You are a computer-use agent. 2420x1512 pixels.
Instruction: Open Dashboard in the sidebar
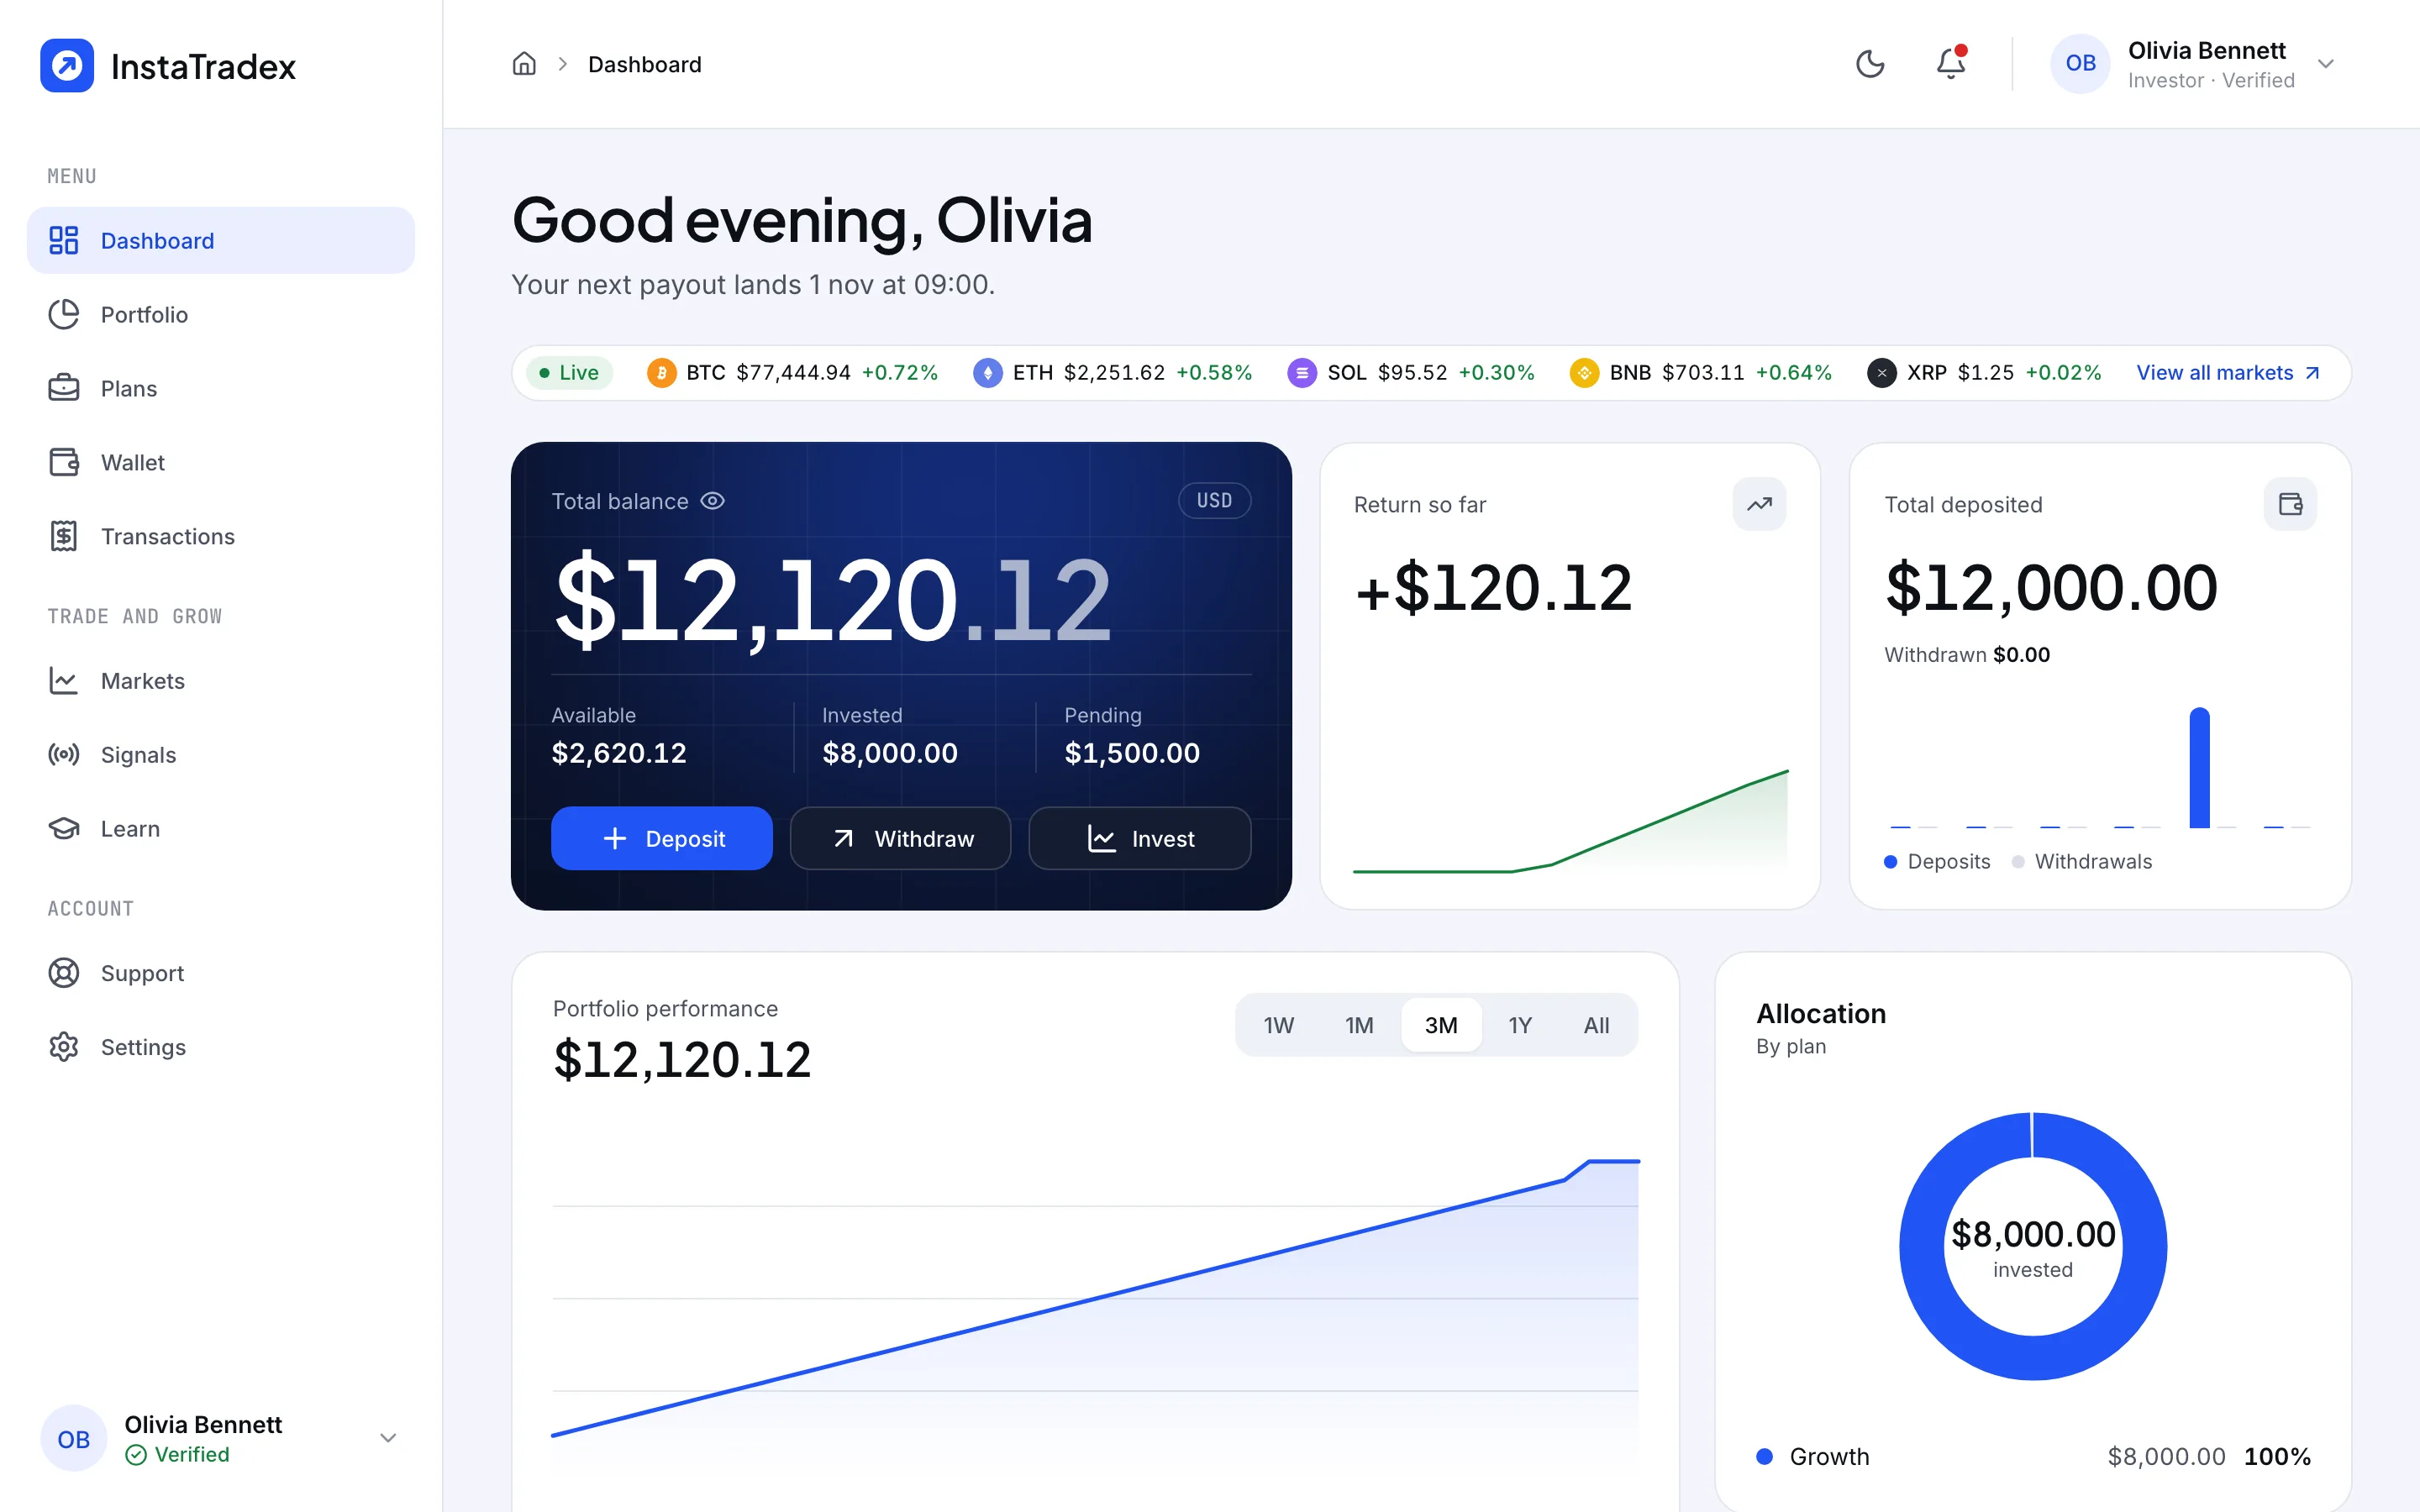[x=221, y=240]
